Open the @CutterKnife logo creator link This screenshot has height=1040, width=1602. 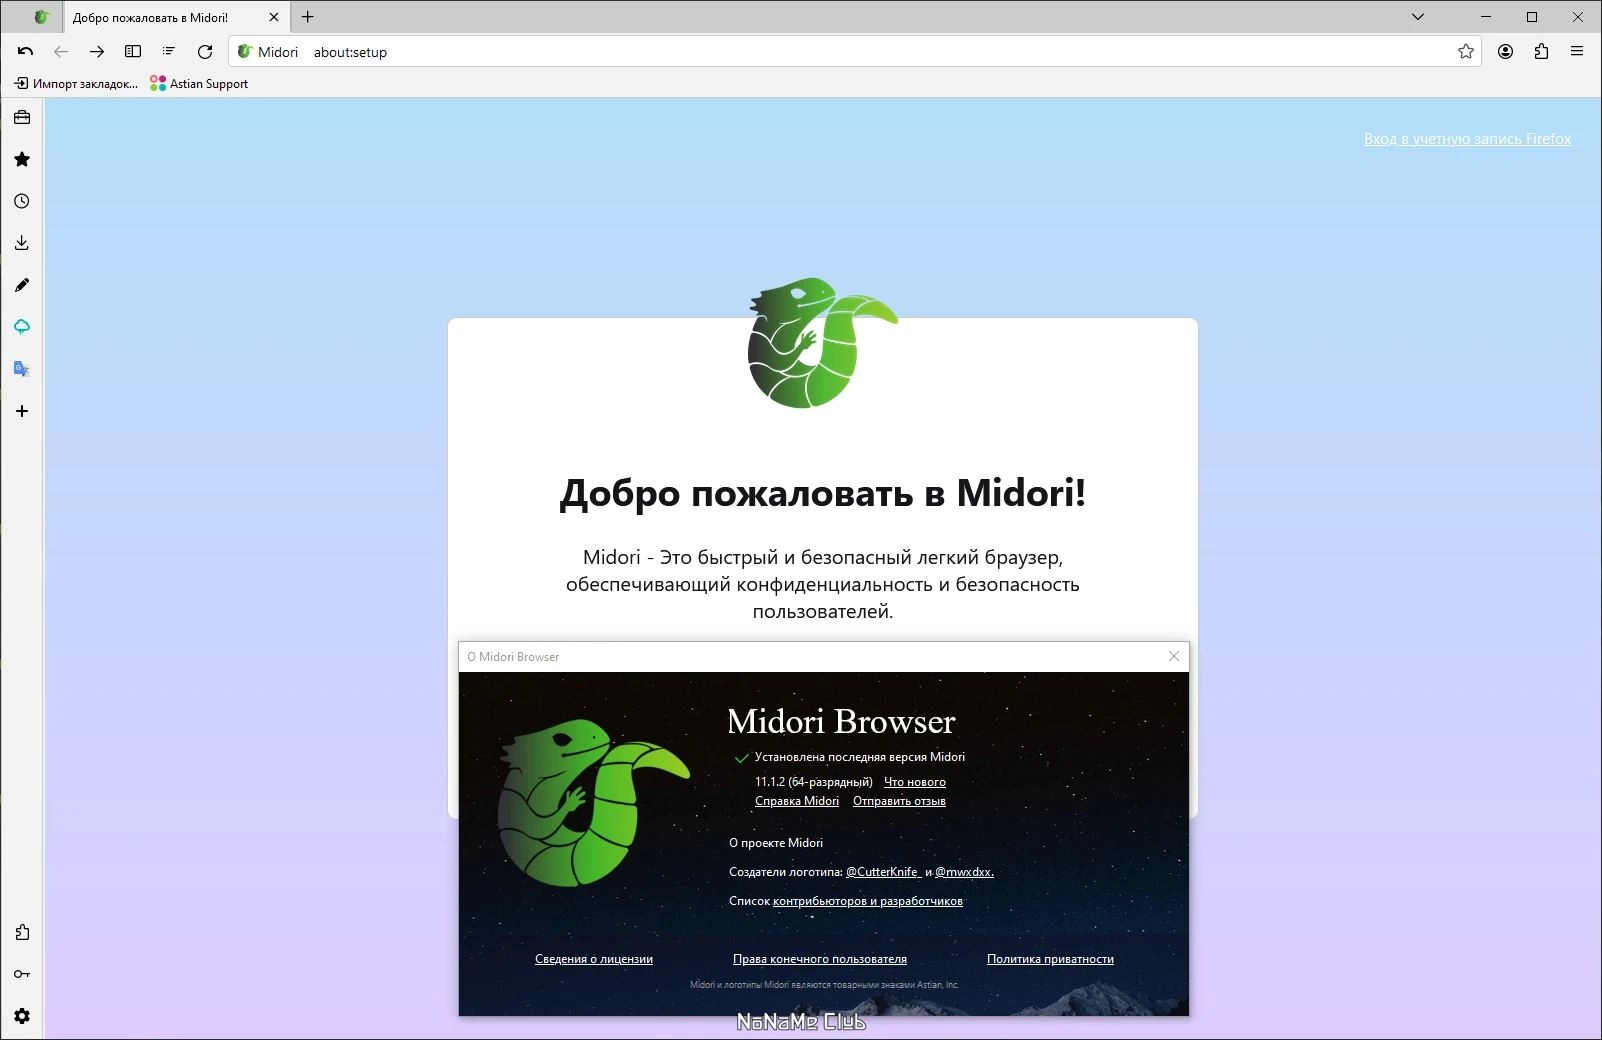coord(882,872)
